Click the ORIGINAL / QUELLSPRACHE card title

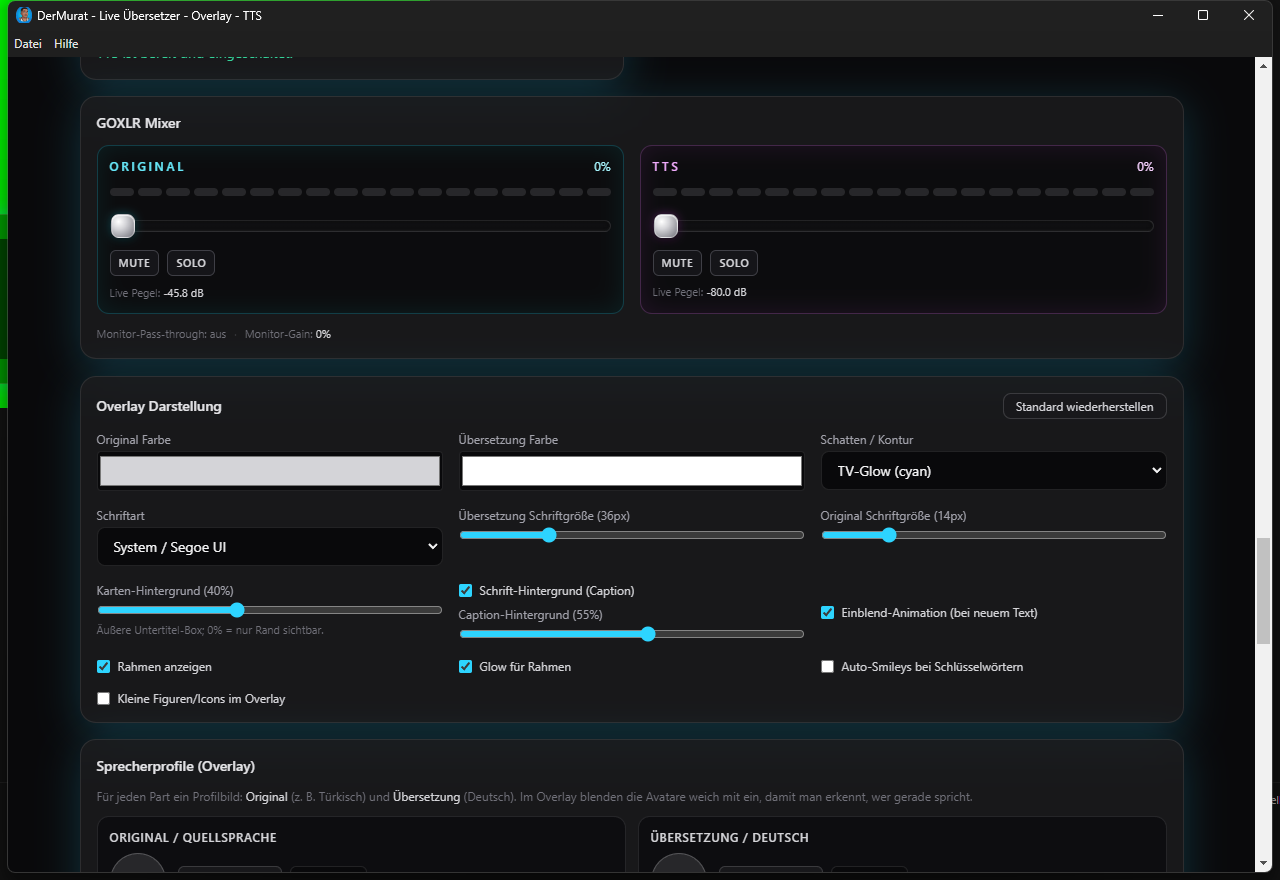(193, 838)
